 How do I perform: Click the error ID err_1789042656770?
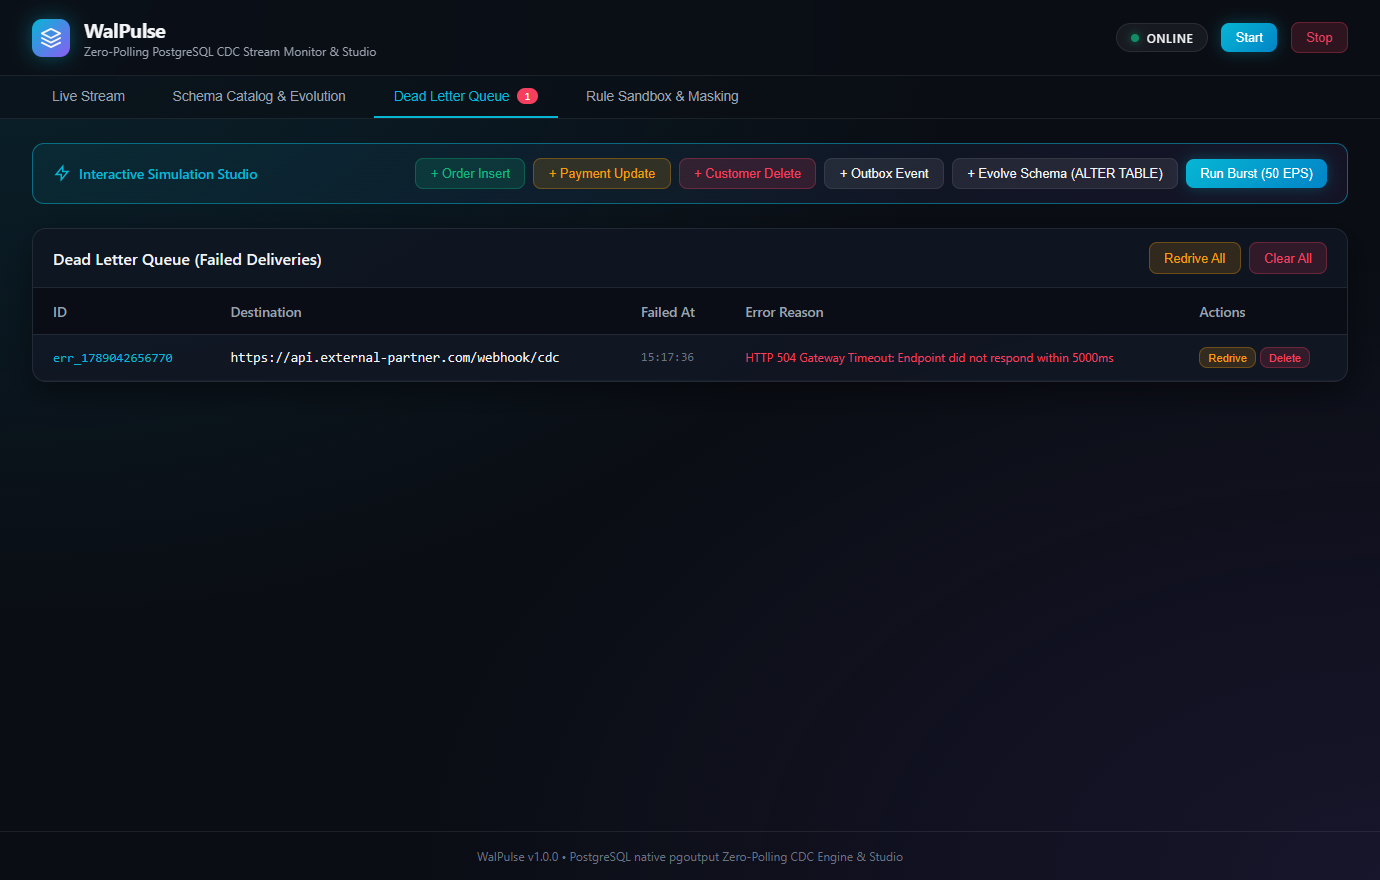[113, 358]
